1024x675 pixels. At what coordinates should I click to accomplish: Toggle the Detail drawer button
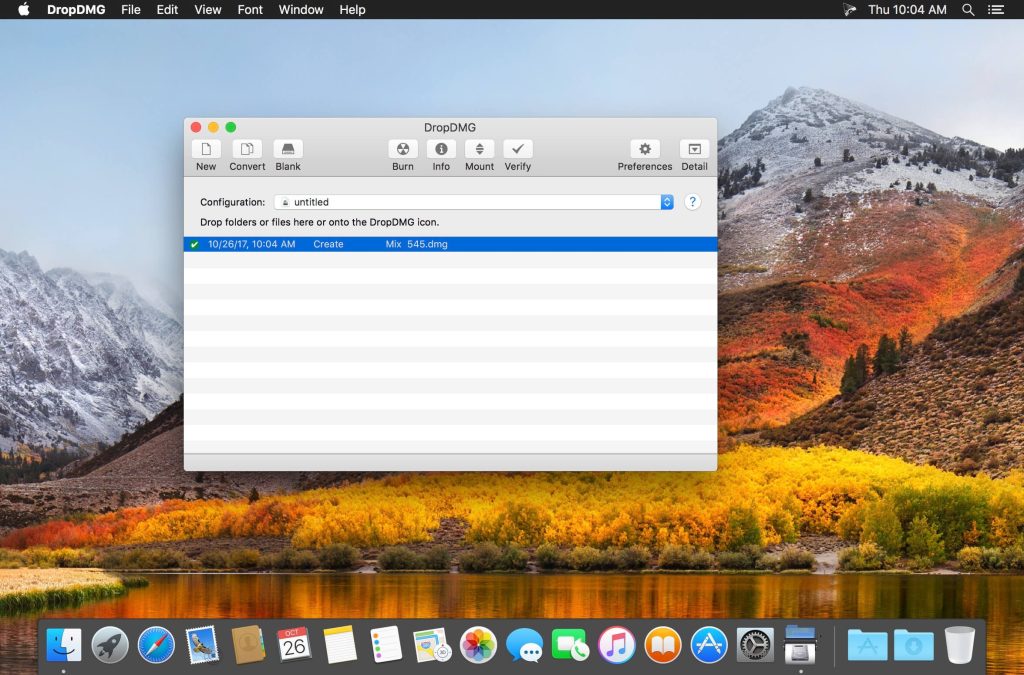pyautogui.click(x=694, y=149)
